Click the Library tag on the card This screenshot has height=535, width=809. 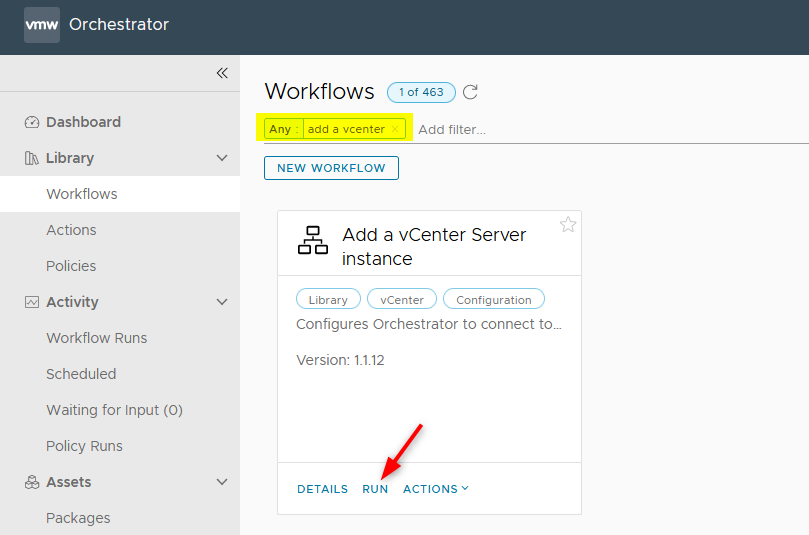tap(328, 299)
